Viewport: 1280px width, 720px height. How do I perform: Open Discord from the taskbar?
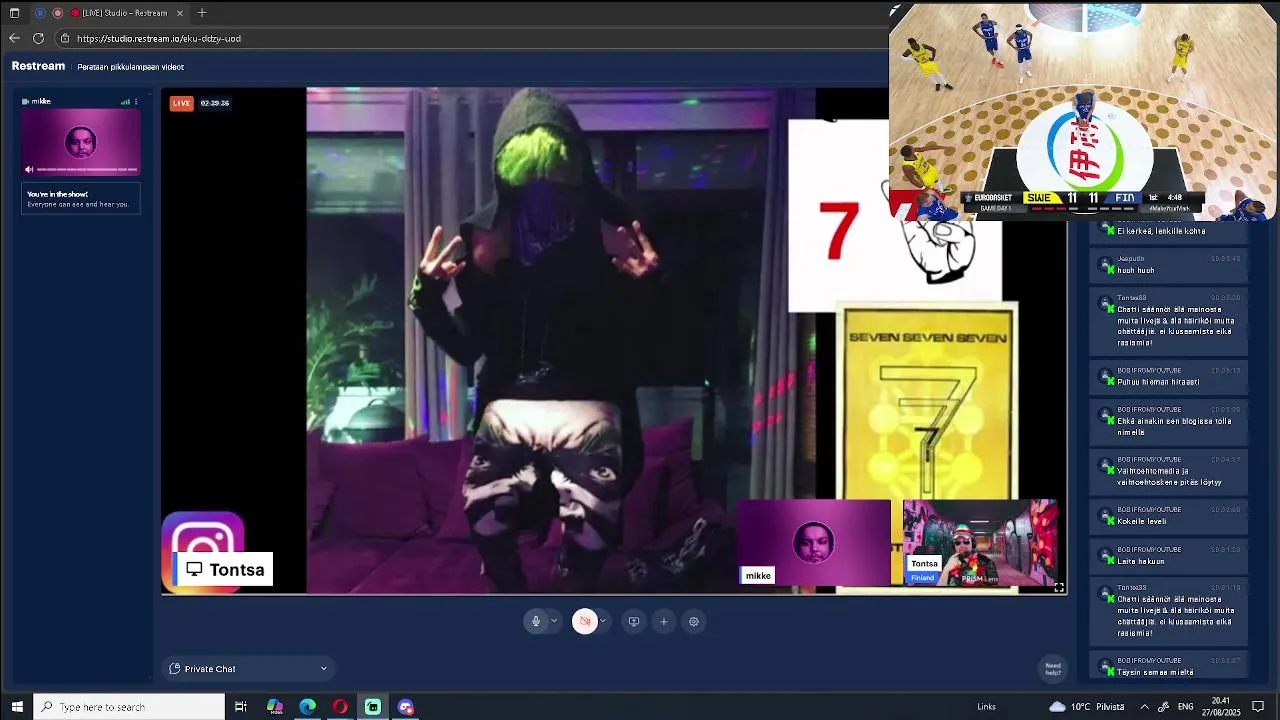[405, 707]
